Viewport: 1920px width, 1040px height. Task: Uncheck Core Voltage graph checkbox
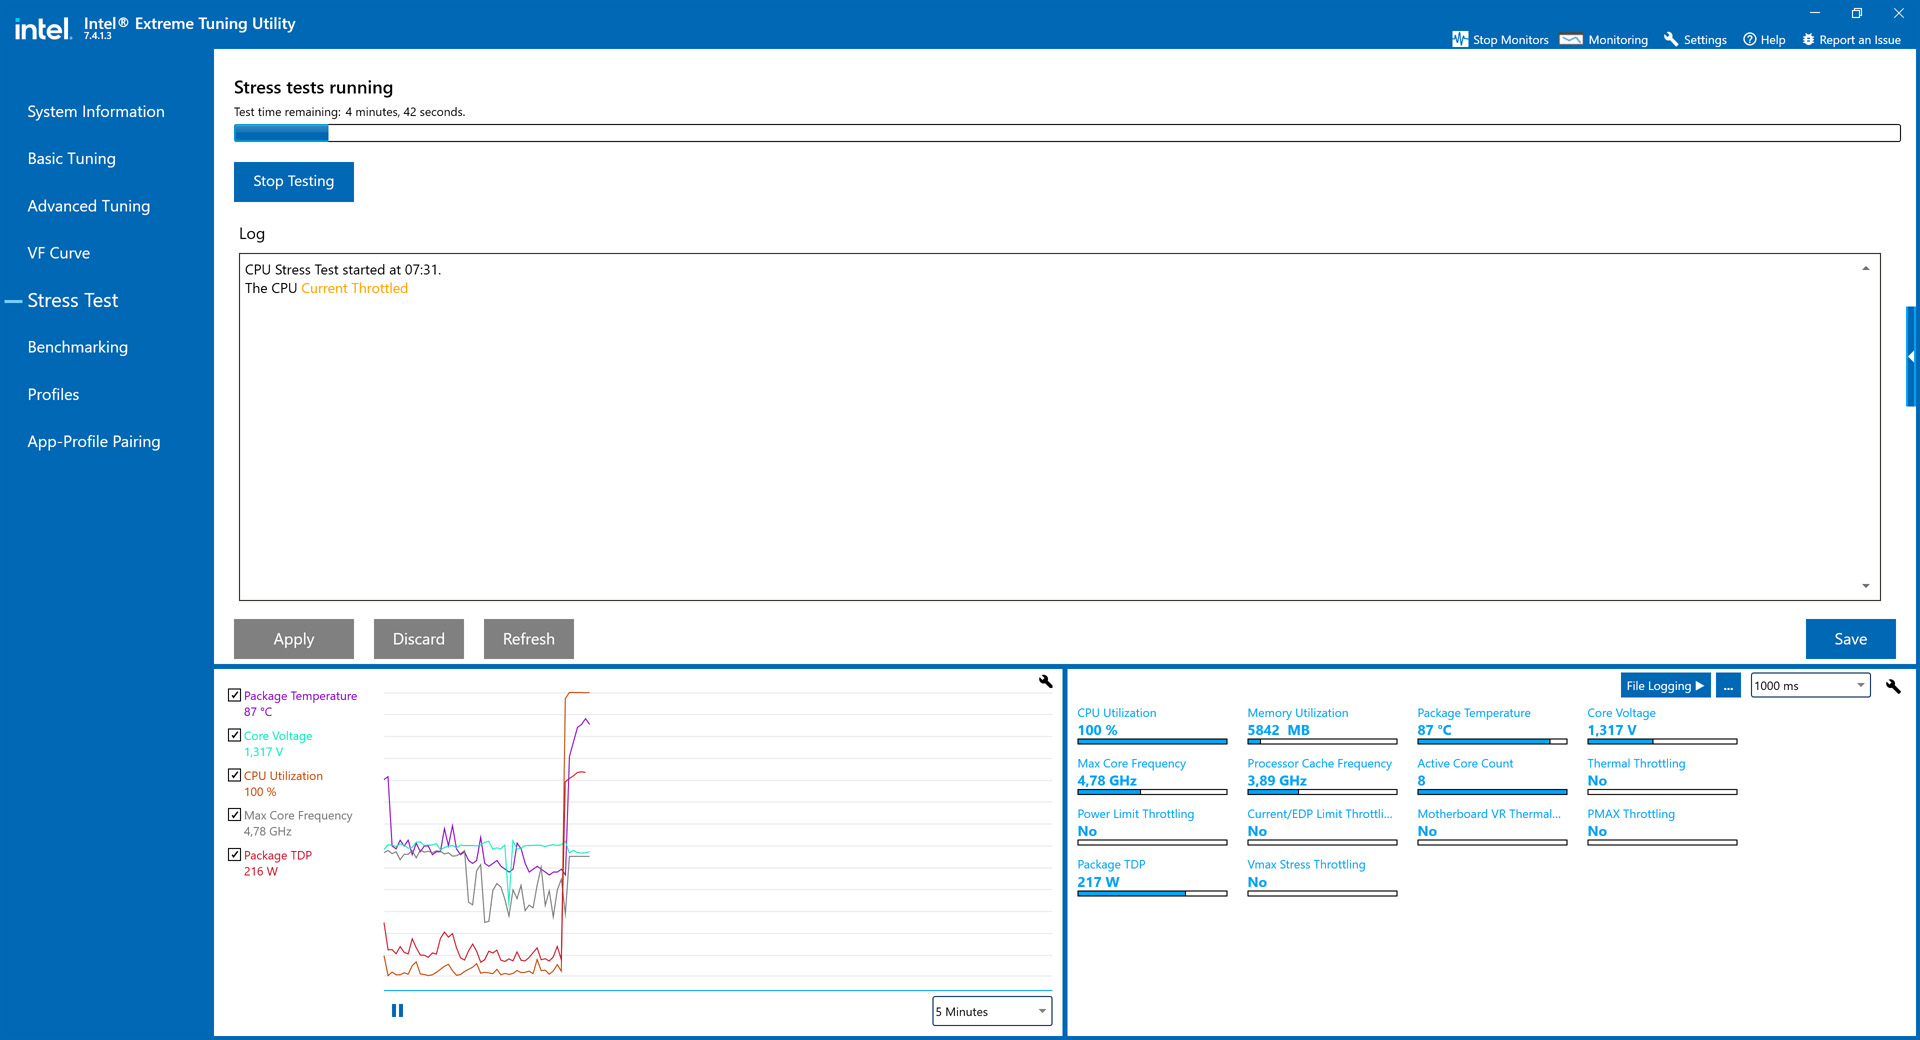(x=234, y=735)
